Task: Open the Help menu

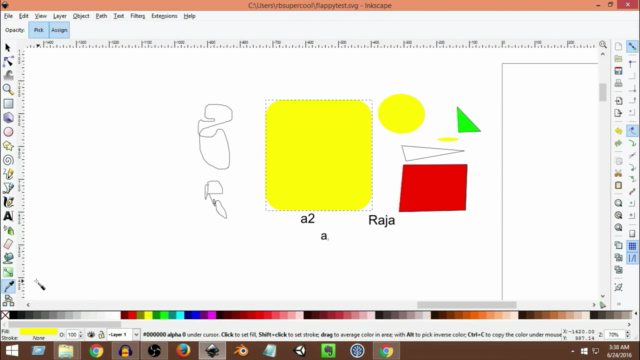Action: [189, 16]
